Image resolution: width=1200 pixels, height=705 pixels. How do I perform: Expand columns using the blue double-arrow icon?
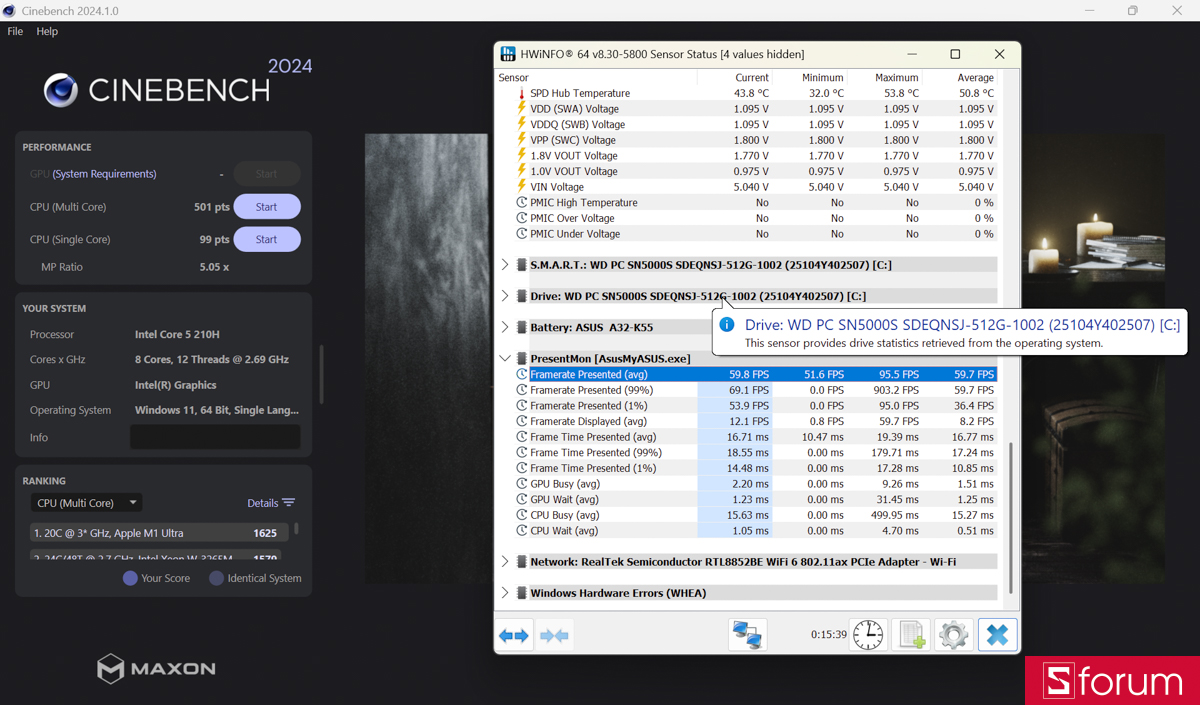click(513, 634)
